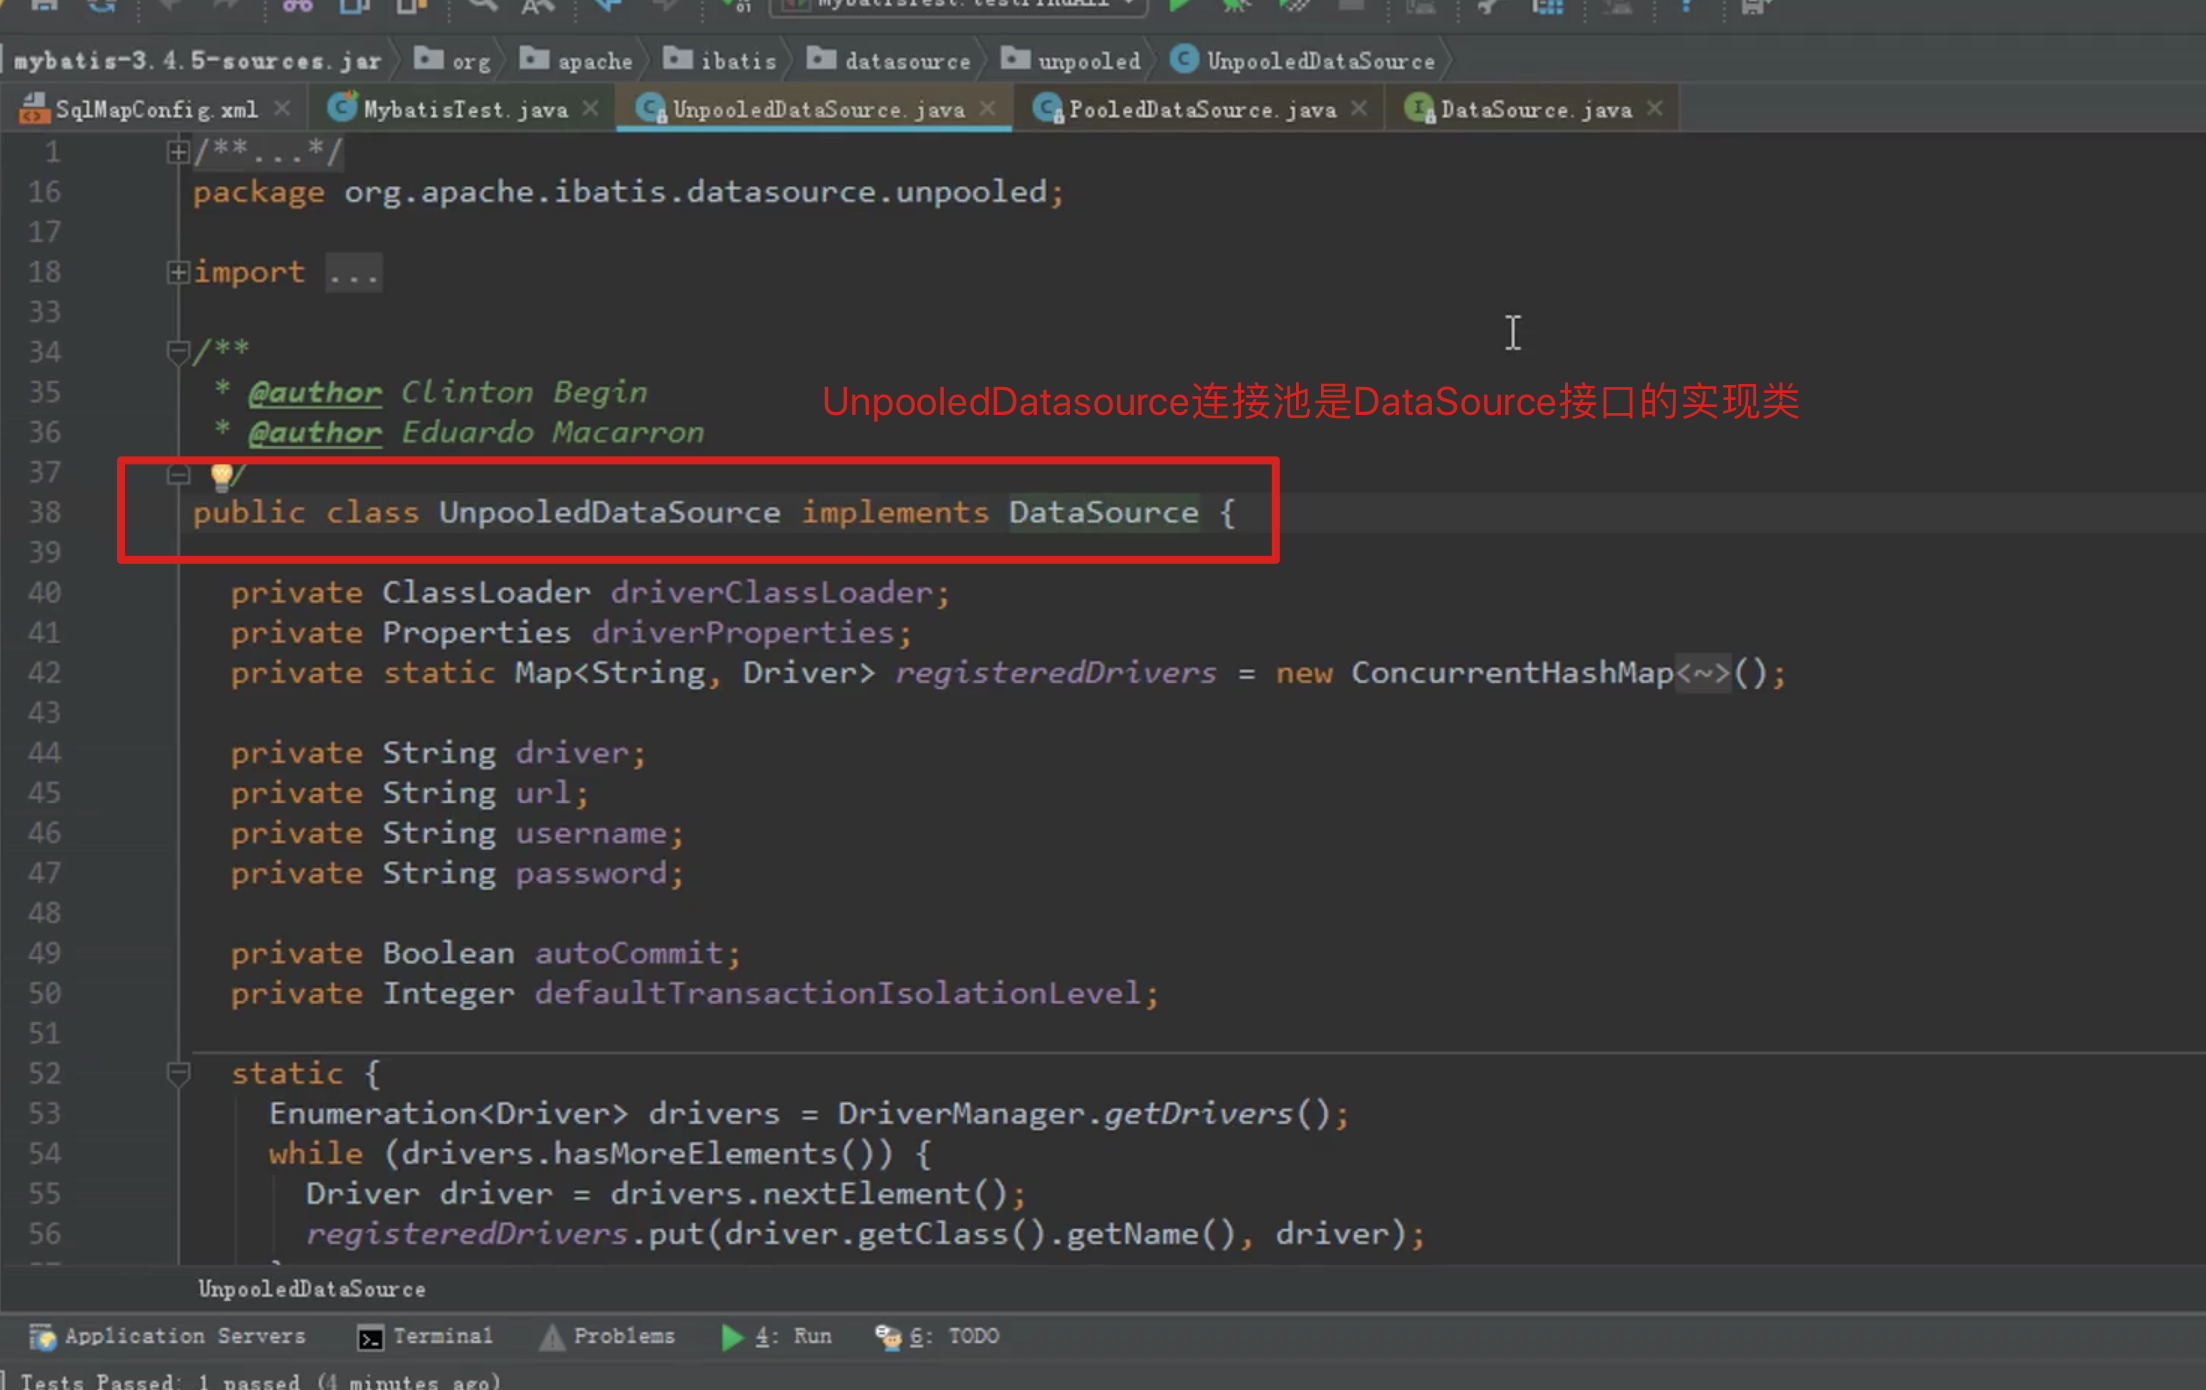Click DataSource in the class declaration

tap(1103, 513)
